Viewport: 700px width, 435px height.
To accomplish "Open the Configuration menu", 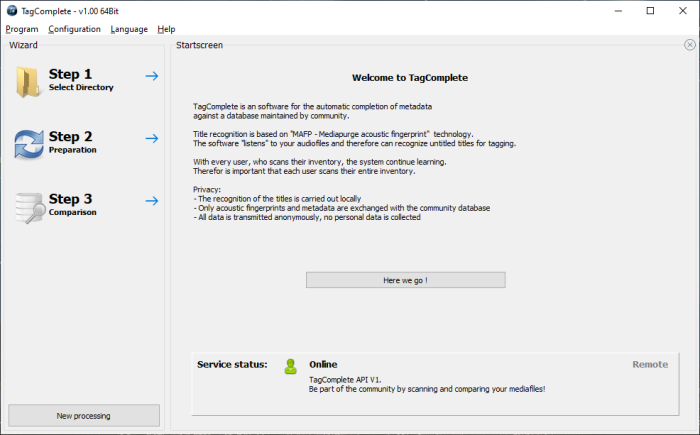I will 75,29.
